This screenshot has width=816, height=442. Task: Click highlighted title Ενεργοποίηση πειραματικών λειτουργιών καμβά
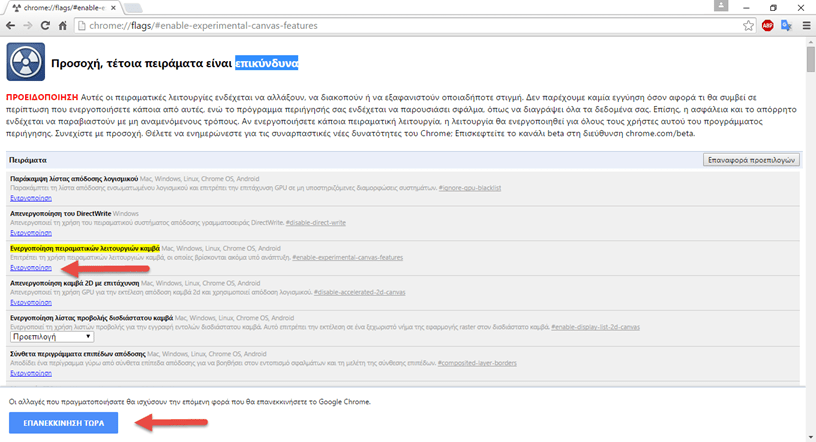click(85, 248)
